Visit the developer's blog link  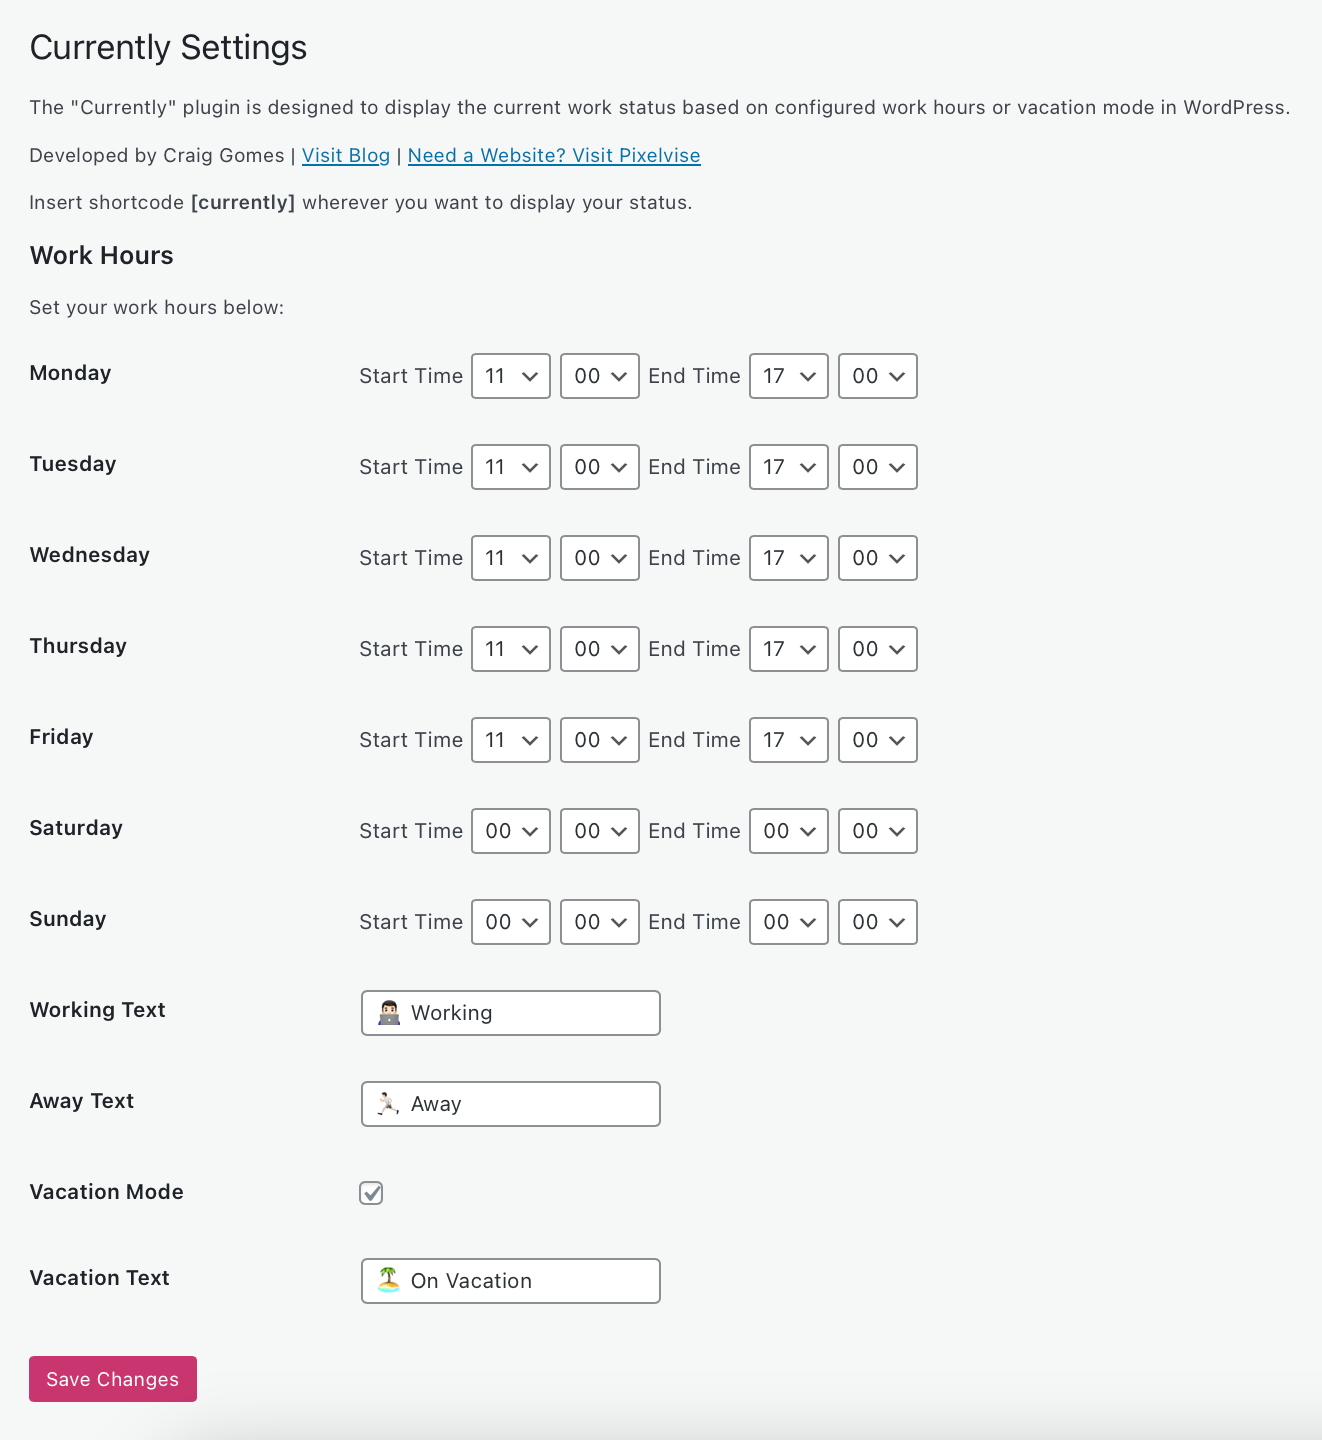pyautogui.click(x=345, y=155)
